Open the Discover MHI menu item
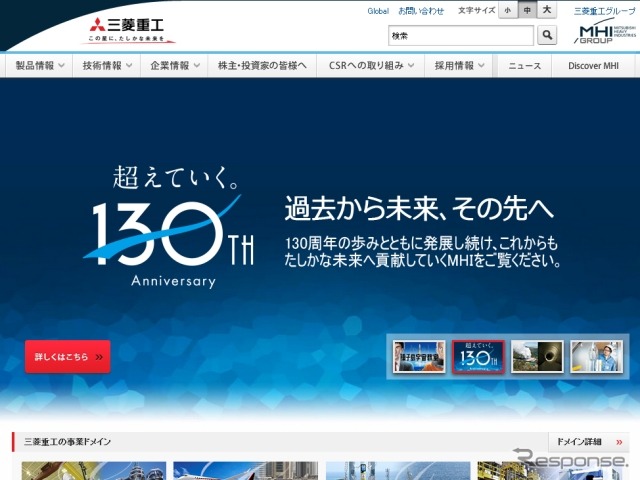Viewport: 640px width, 480px height. pos(596,65)
